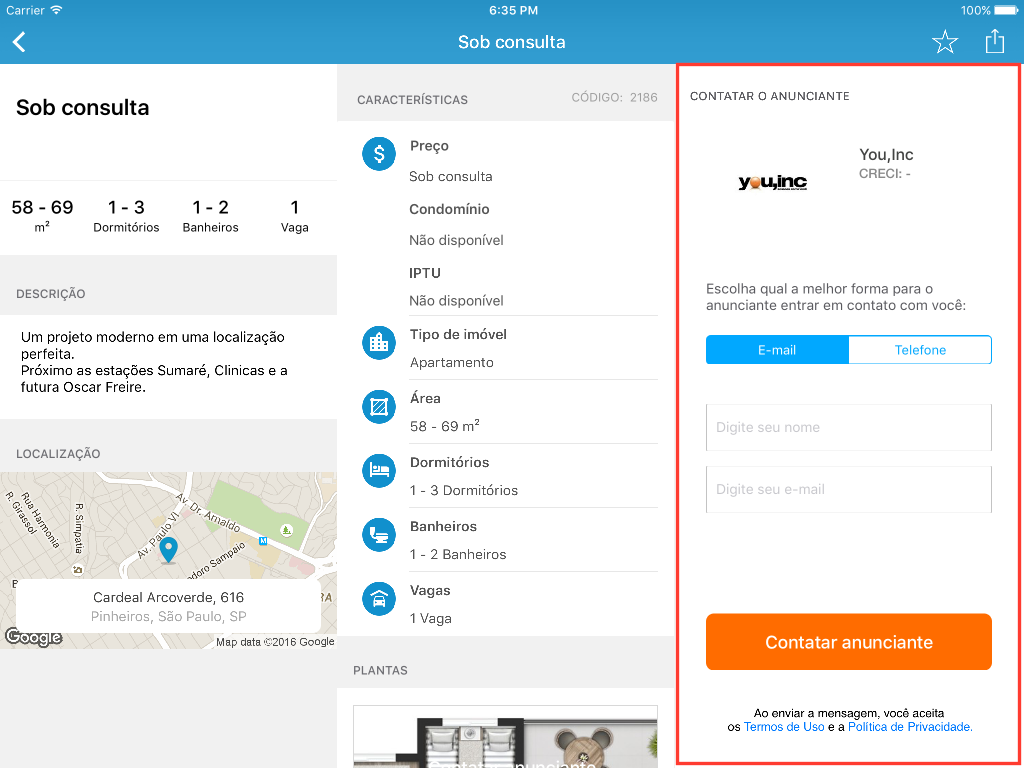Tap the Cardeal Arcoverde address card
Screen dimensions: 1024x768
[x=168, y=606]
